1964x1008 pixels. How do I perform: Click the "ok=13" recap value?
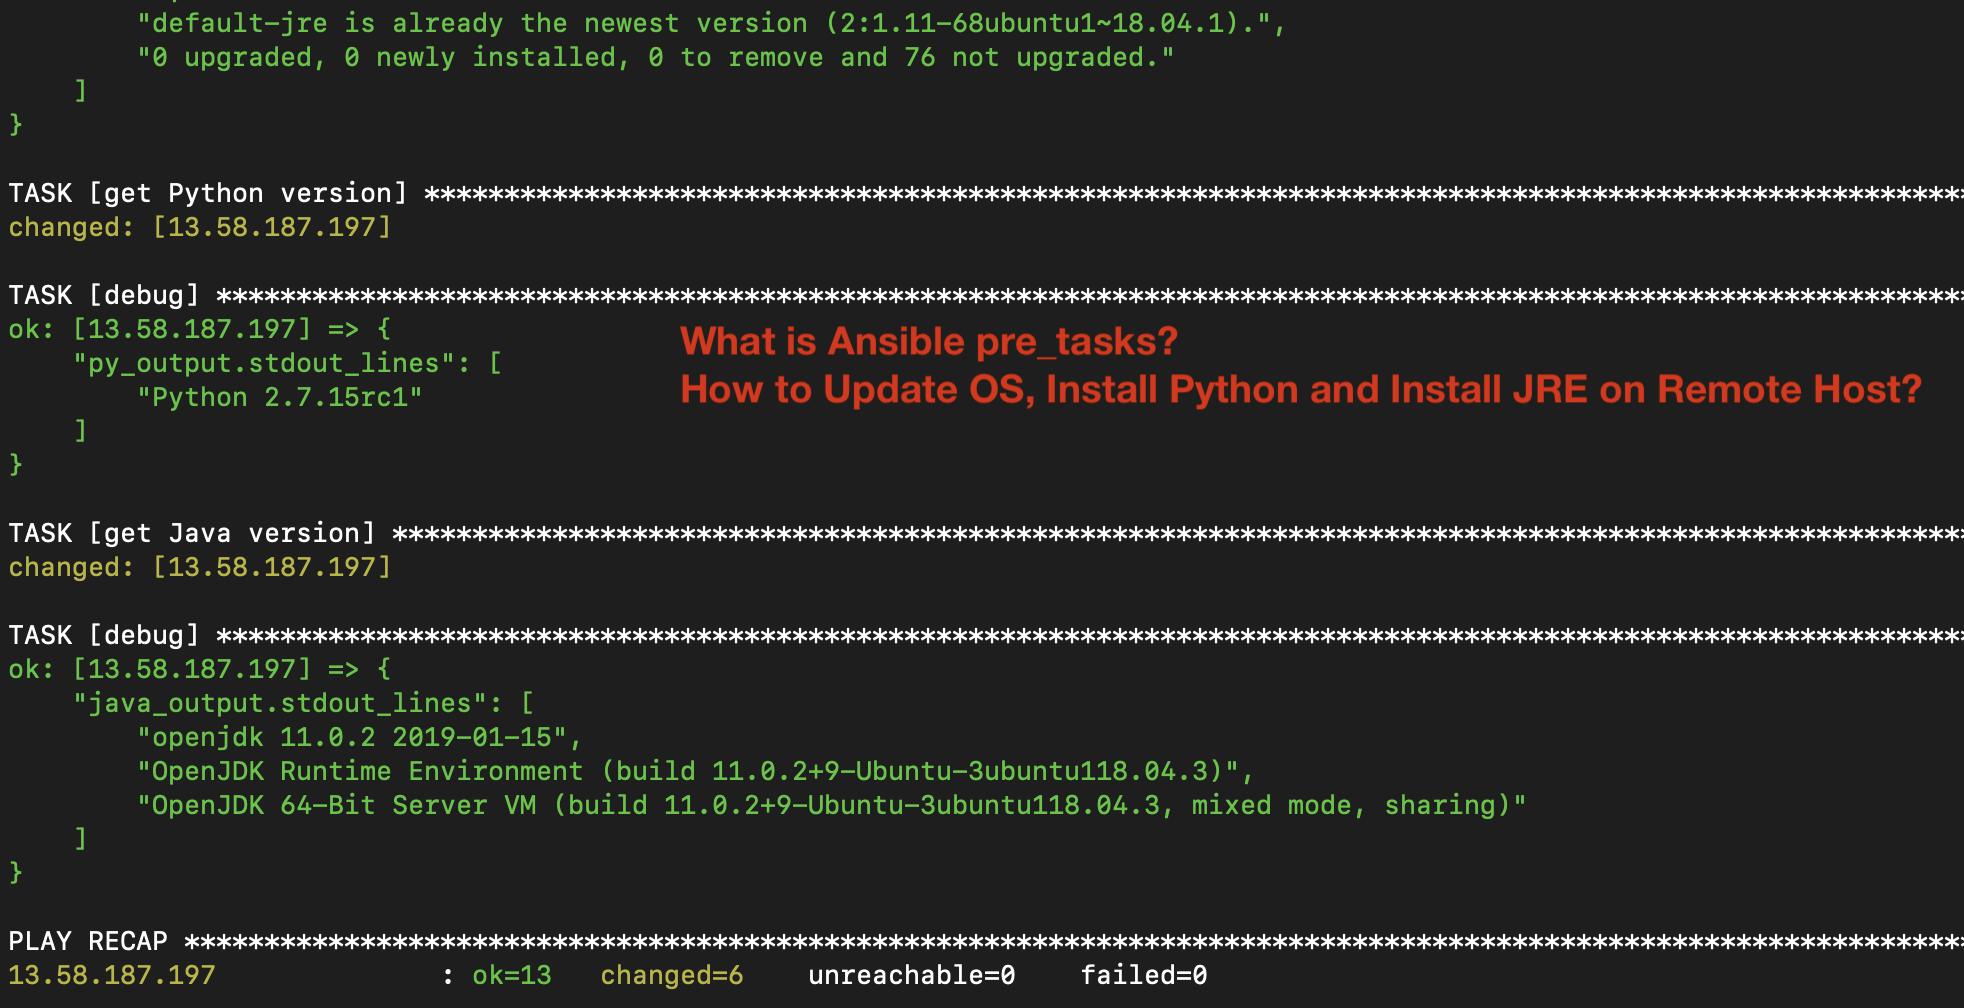[x=511, y=975]
